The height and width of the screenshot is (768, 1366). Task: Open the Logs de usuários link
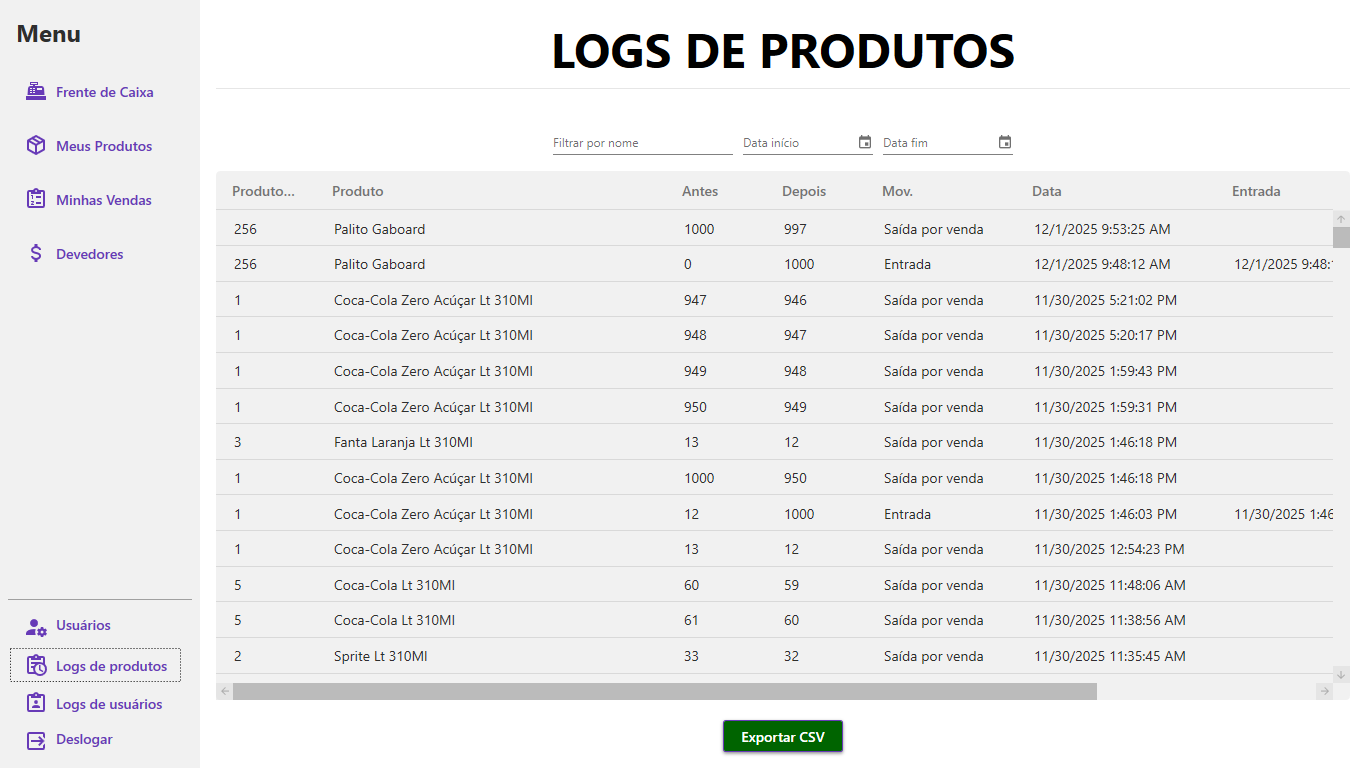coord(108,704)
